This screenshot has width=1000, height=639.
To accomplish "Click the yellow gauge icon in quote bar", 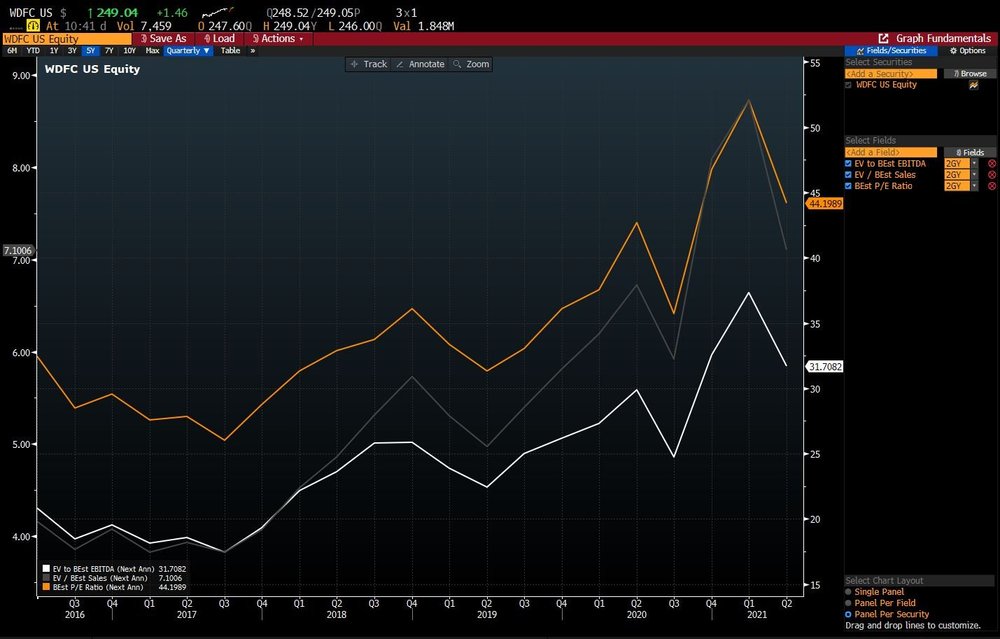I will tap(33, 26).
